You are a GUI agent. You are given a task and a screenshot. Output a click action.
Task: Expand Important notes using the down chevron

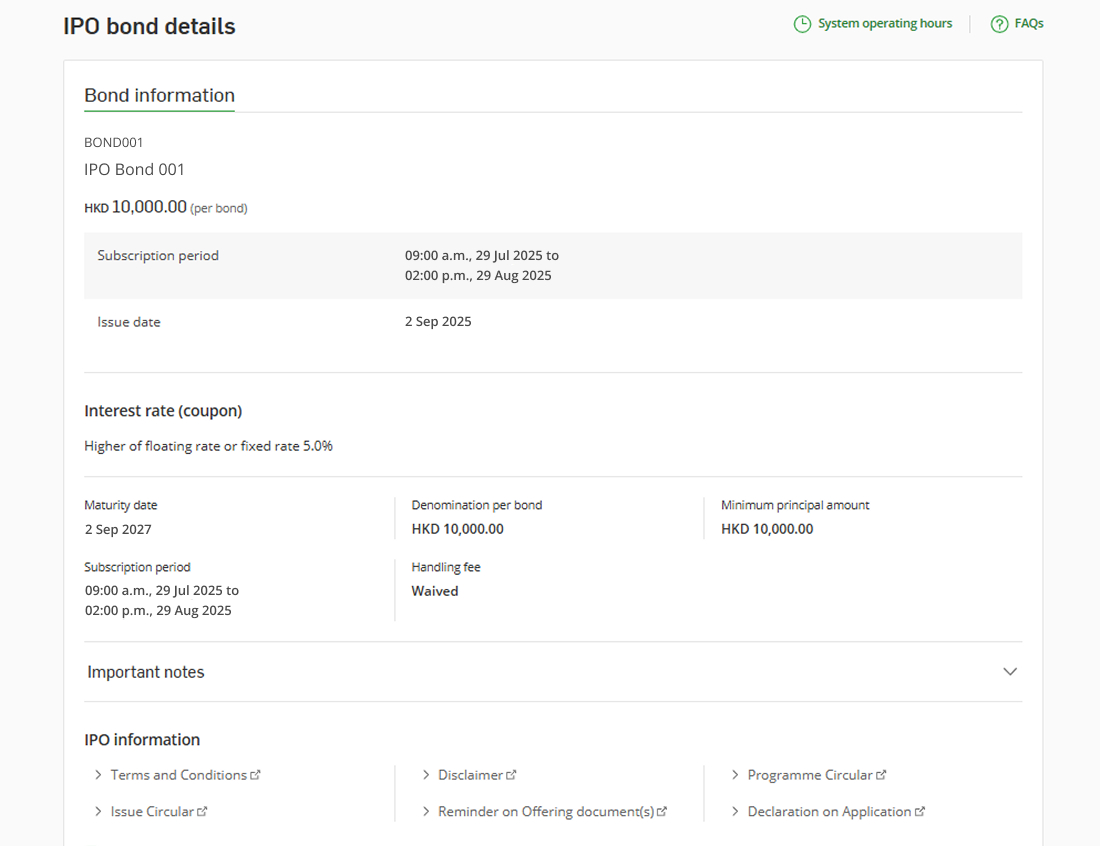pyautogui.click(x=1010, y=672)
